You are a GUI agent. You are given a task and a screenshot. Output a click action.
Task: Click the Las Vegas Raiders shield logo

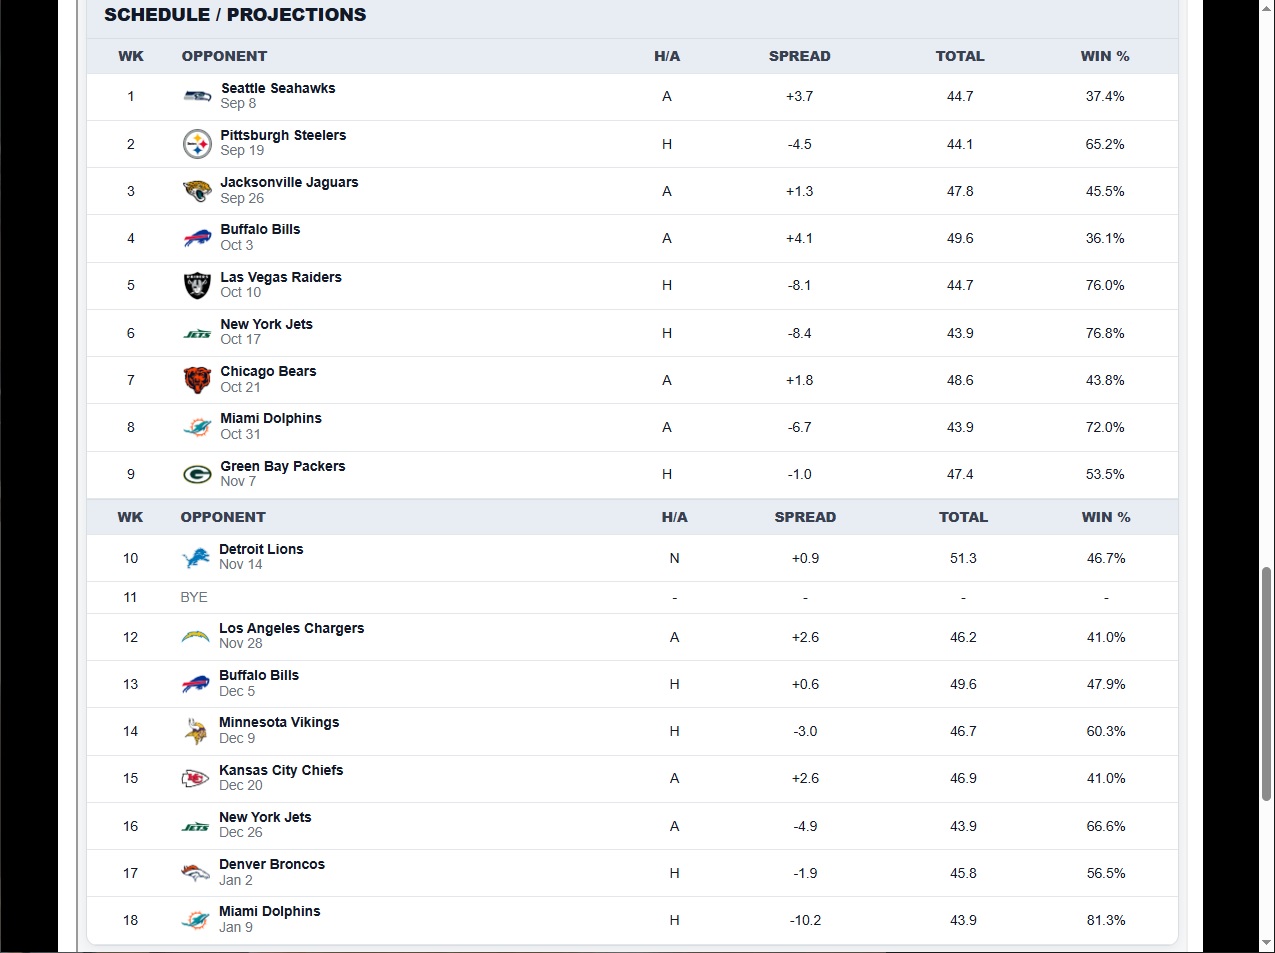(197, 285)
